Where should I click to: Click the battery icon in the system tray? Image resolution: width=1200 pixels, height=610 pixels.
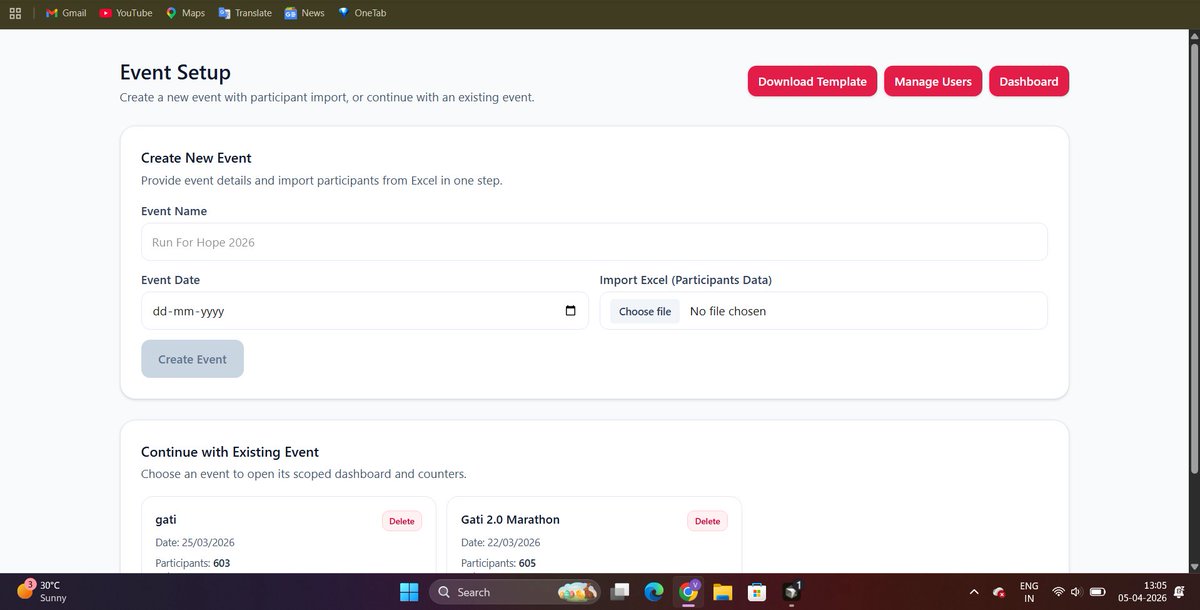click(1095, 592)
